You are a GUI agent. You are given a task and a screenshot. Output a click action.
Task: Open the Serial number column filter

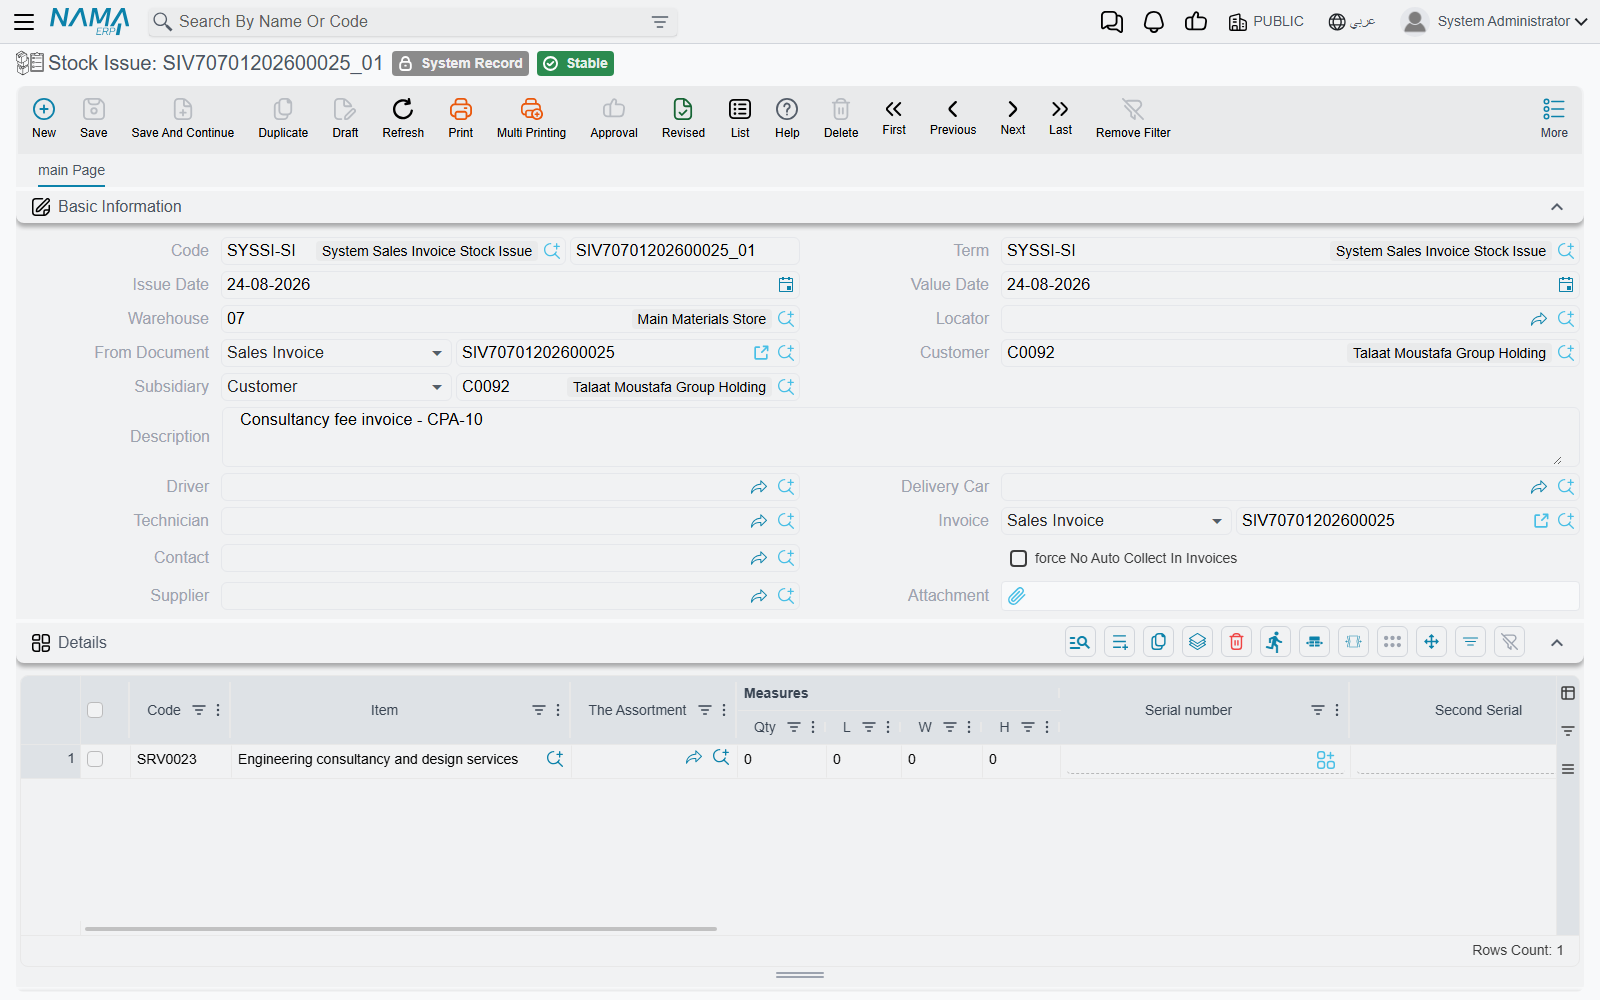click(1318, 710)
